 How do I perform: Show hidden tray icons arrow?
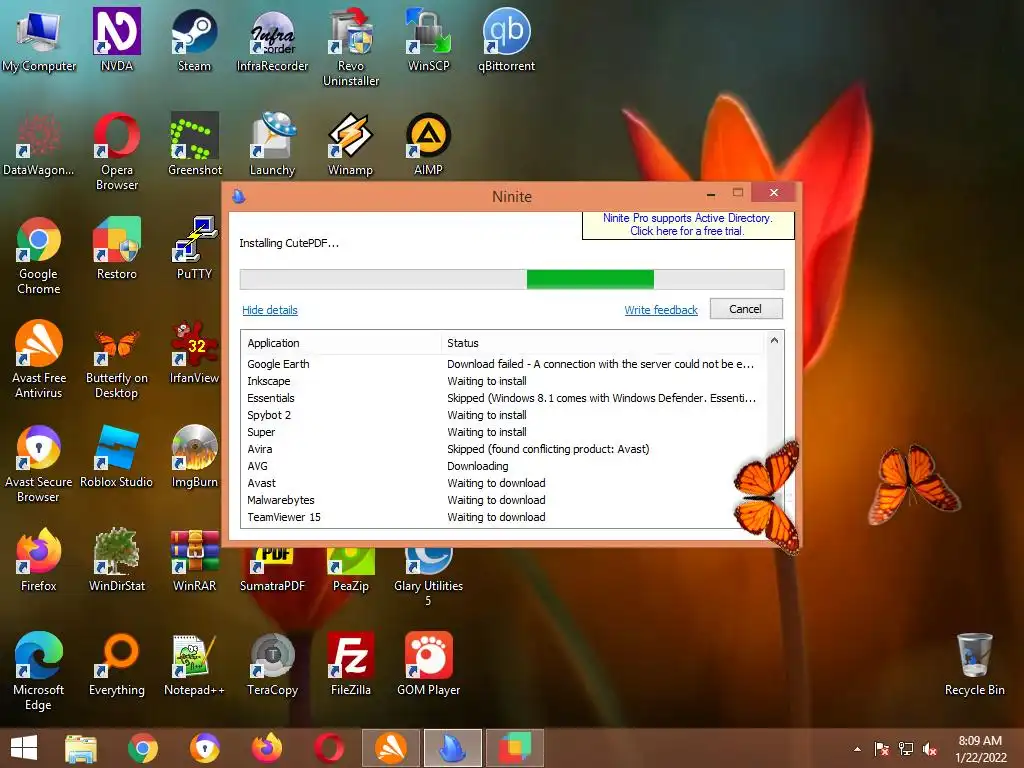click(857, 749)
